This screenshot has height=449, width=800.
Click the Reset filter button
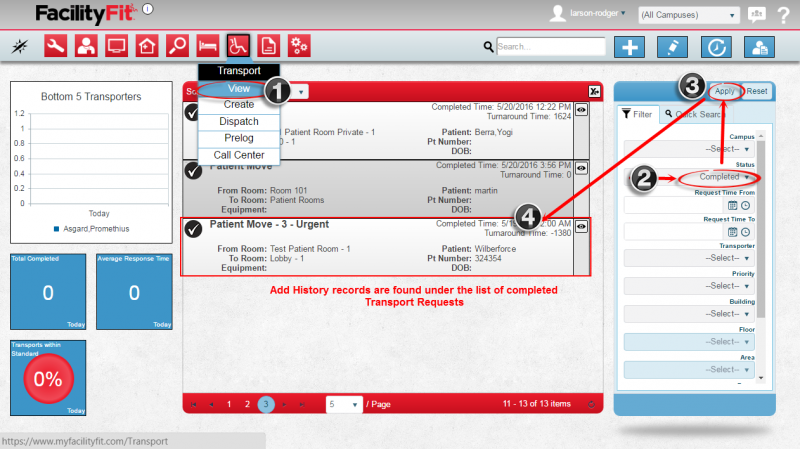757,91
